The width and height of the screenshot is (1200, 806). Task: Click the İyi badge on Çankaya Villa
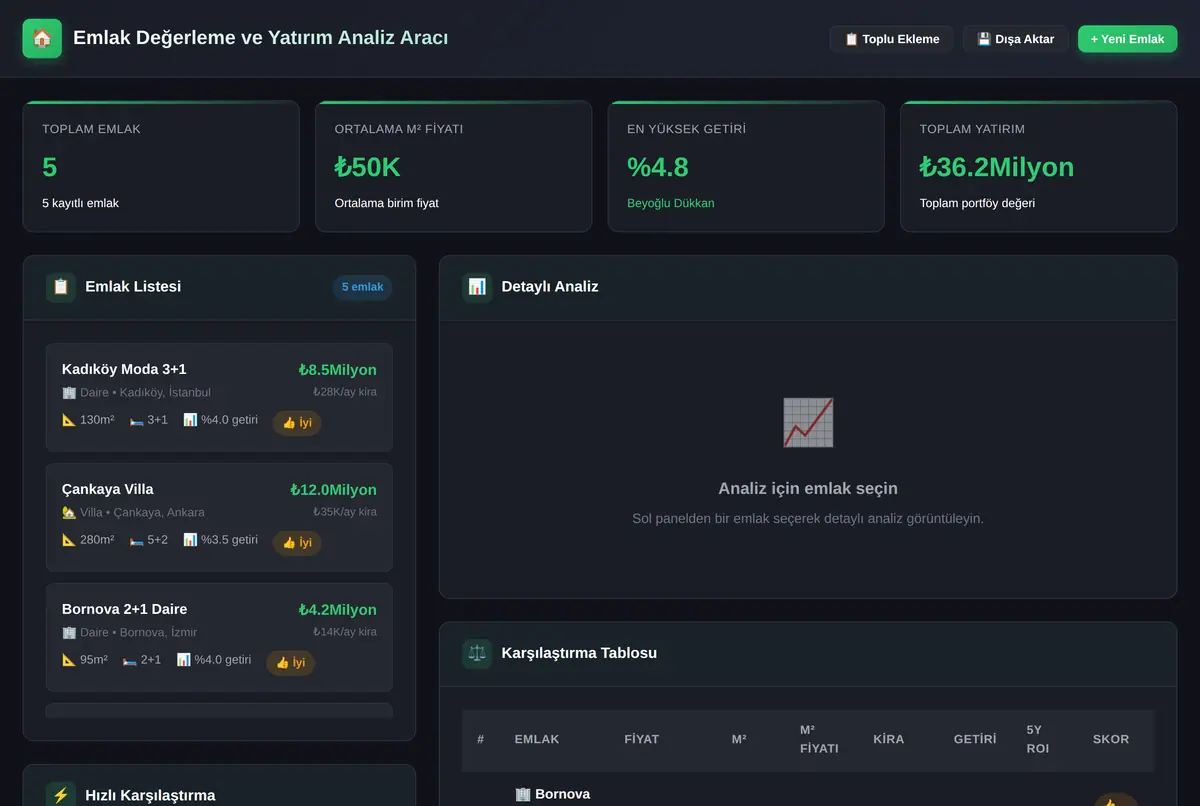coord(297,543)
